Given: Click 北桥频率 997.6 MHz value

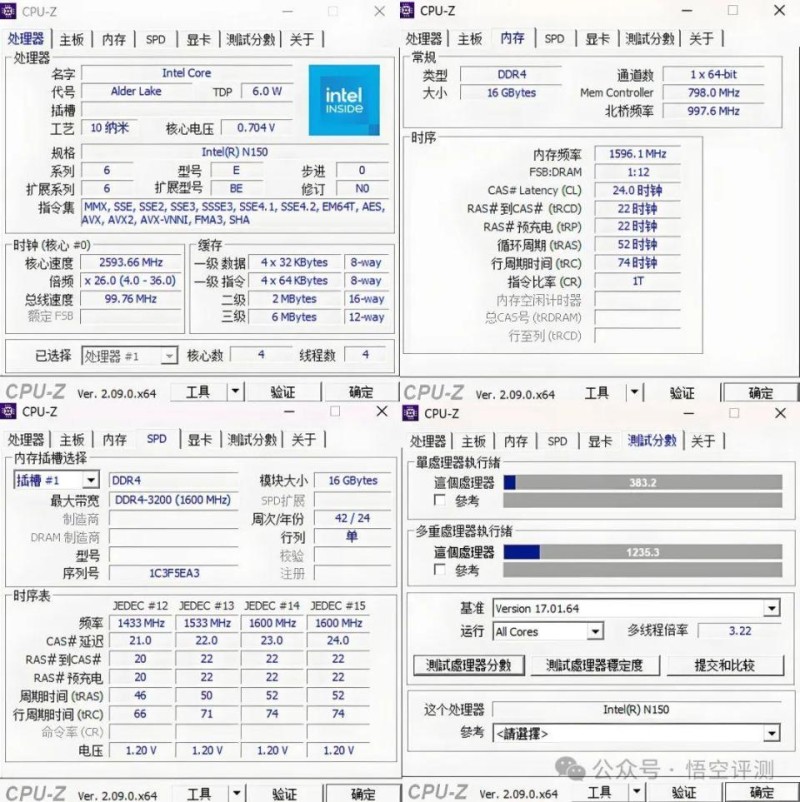Looking at the screenshot, I should tap(713, 110).
